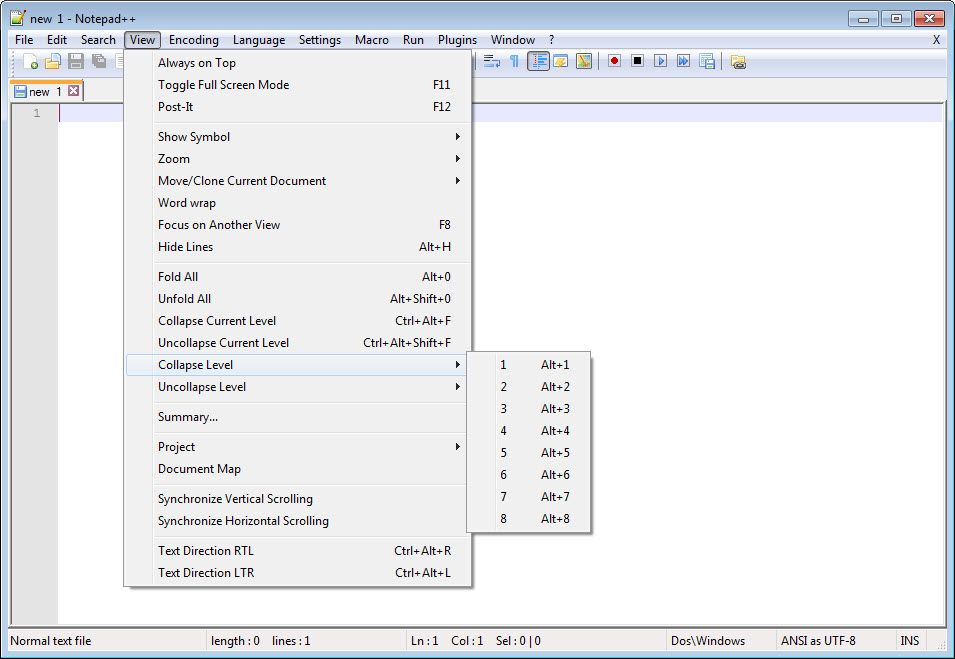This screenshot has height=659, width=955.
Task: Close the new 1 tab via red X
Action: coord(73,91)
